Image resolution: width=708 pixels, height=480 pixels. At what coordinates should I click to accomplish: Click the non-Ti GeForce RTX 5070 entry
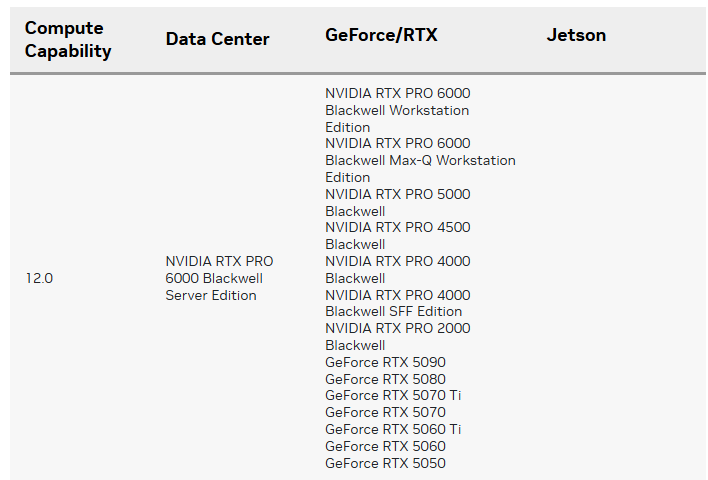pyautogui.click(x=385, y=412)
